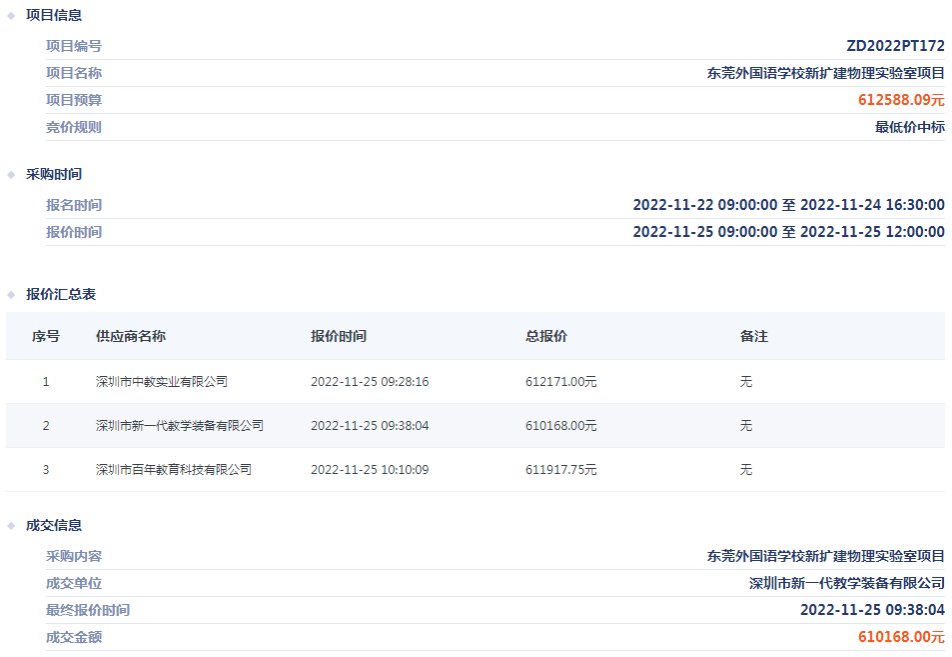The width and height of the screenshot is (952, 657).
Task: Click total quote 611917.75元
Action: (561, 469)
